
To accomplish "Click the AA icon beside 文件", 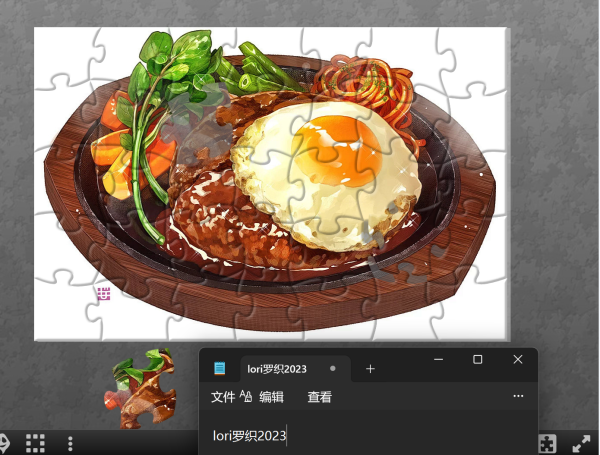I will click(x=246, y=396).
